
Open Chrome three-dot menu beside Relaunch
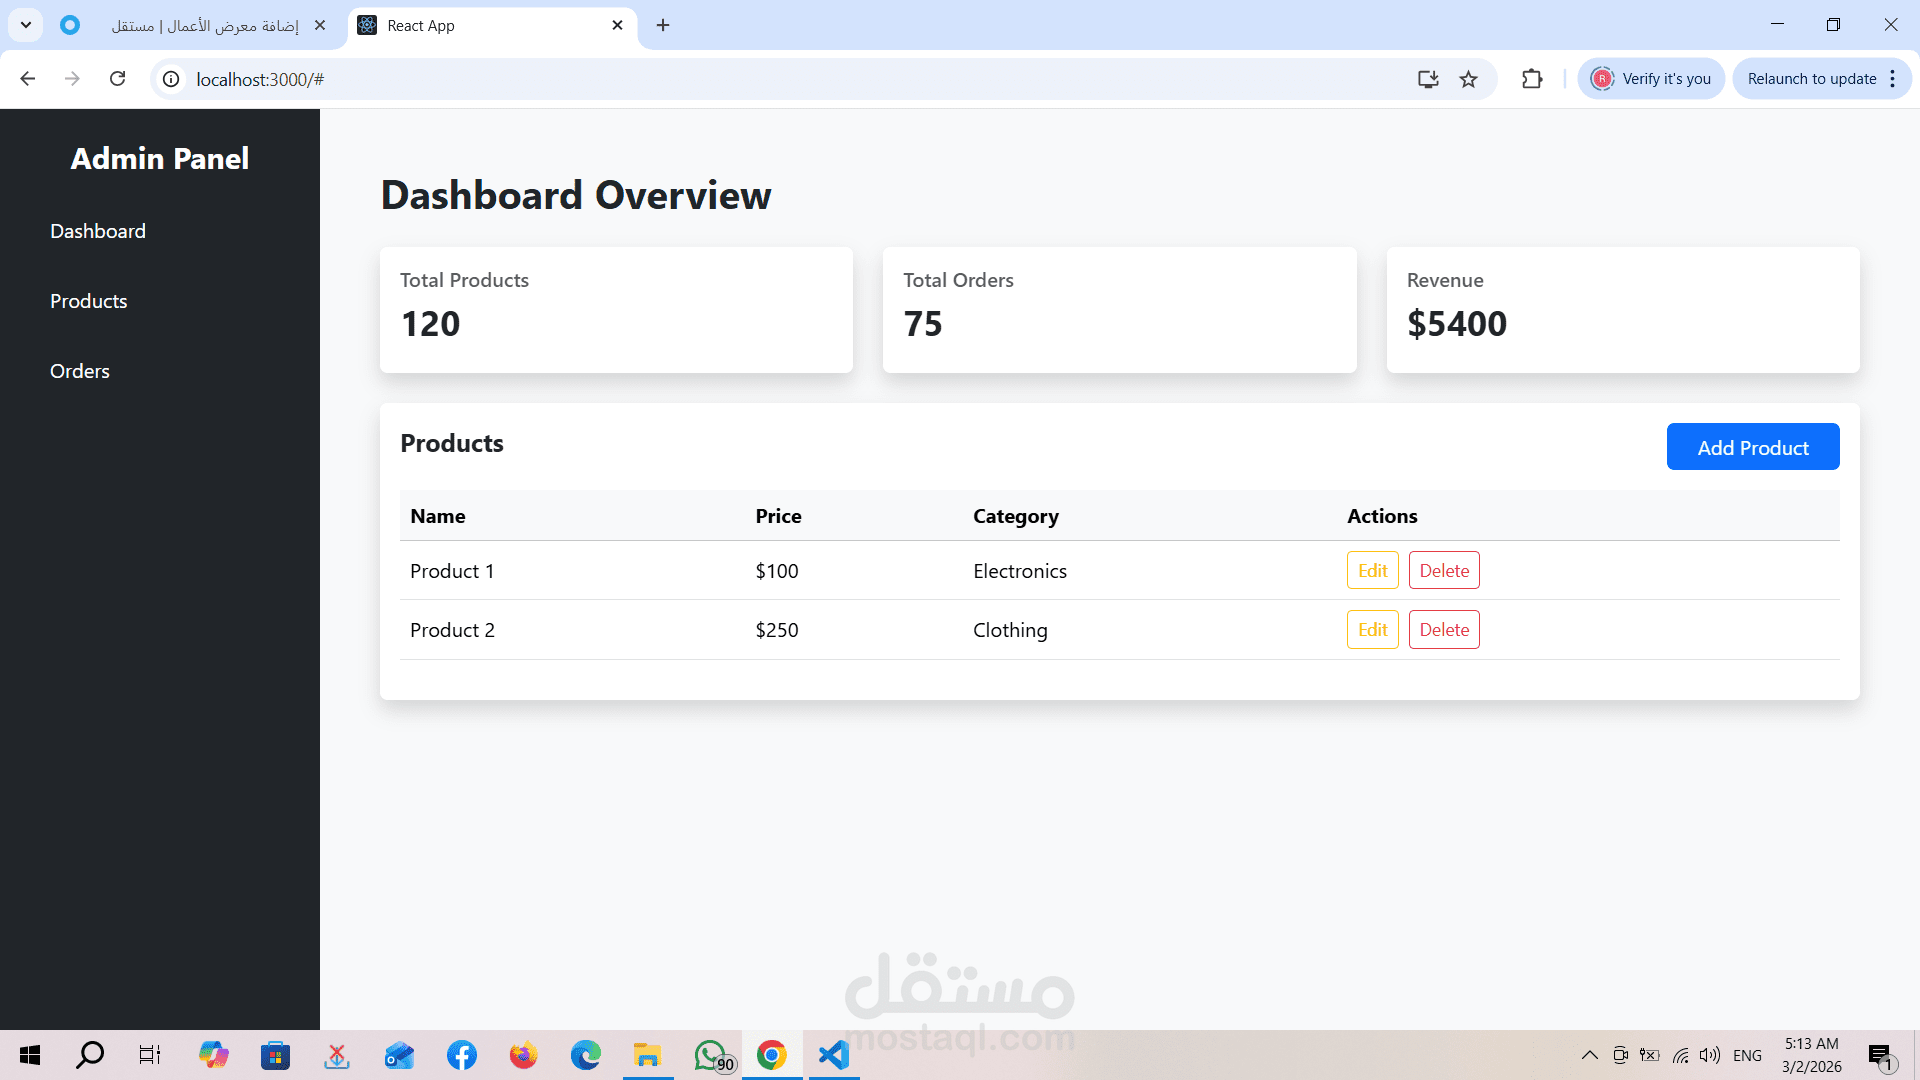pyautogui.click(x=1893, y=79)
